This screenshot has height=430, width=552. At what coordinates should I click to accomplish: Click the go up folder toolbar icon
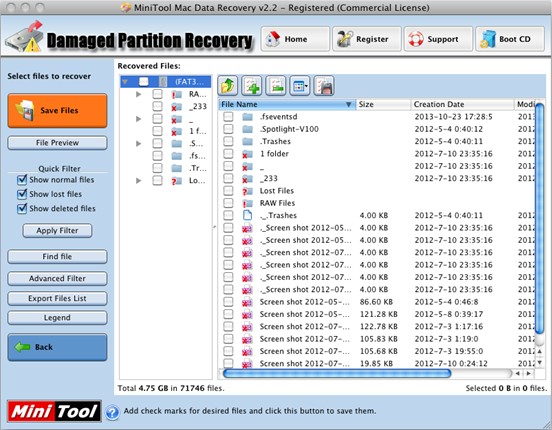tap(228, 86)
